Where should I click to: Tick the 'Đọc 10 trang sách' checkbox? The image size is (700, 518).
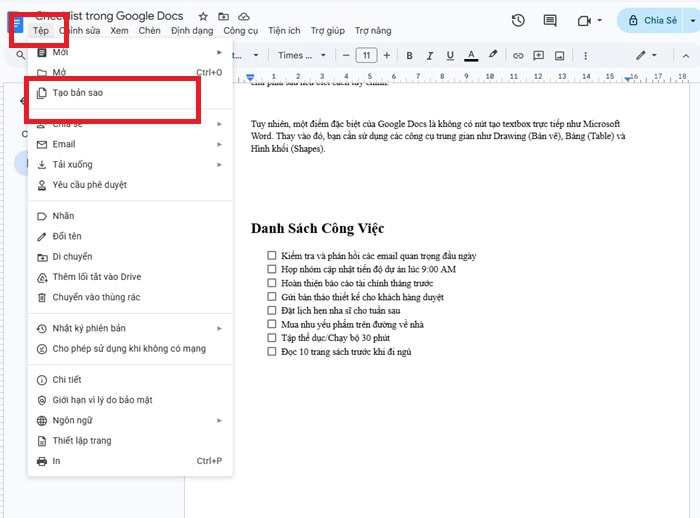click(271, 352)
